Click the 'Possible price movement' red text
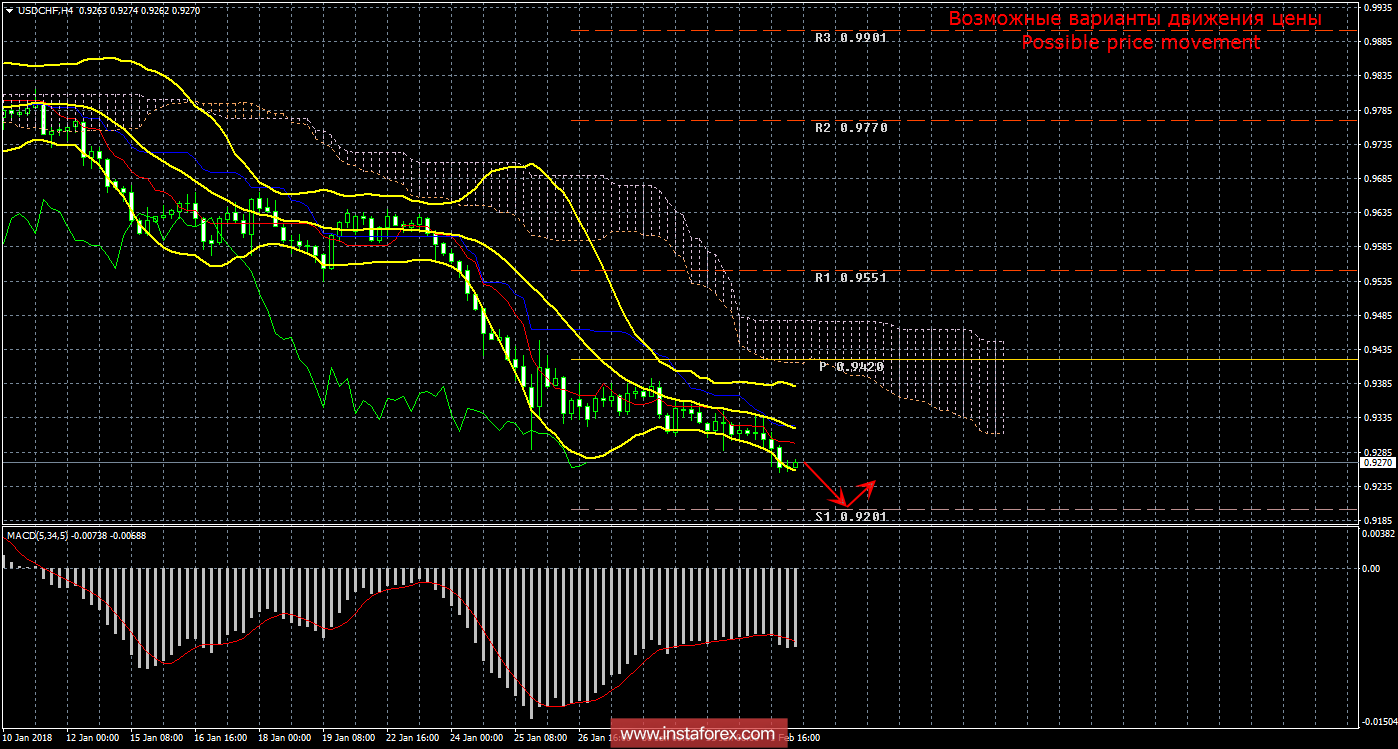This screenshot has height=749, width=1398. point(1140,43)
